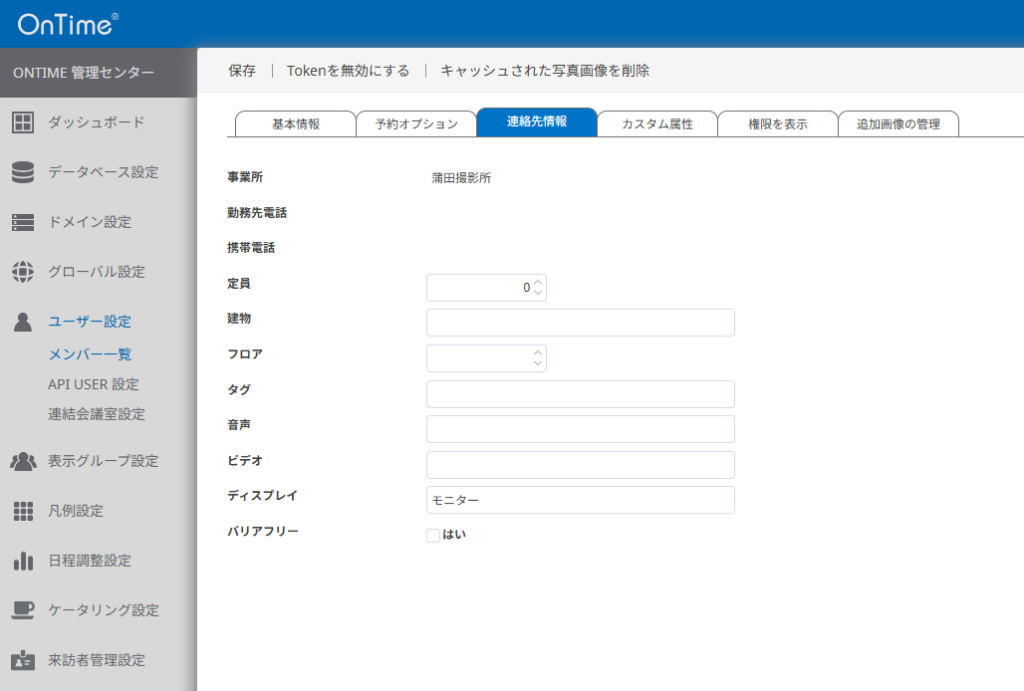Viewport: 1024px width, 691px height.
Task: Open the 予約オプション tab
Action: tap(416, 124)
